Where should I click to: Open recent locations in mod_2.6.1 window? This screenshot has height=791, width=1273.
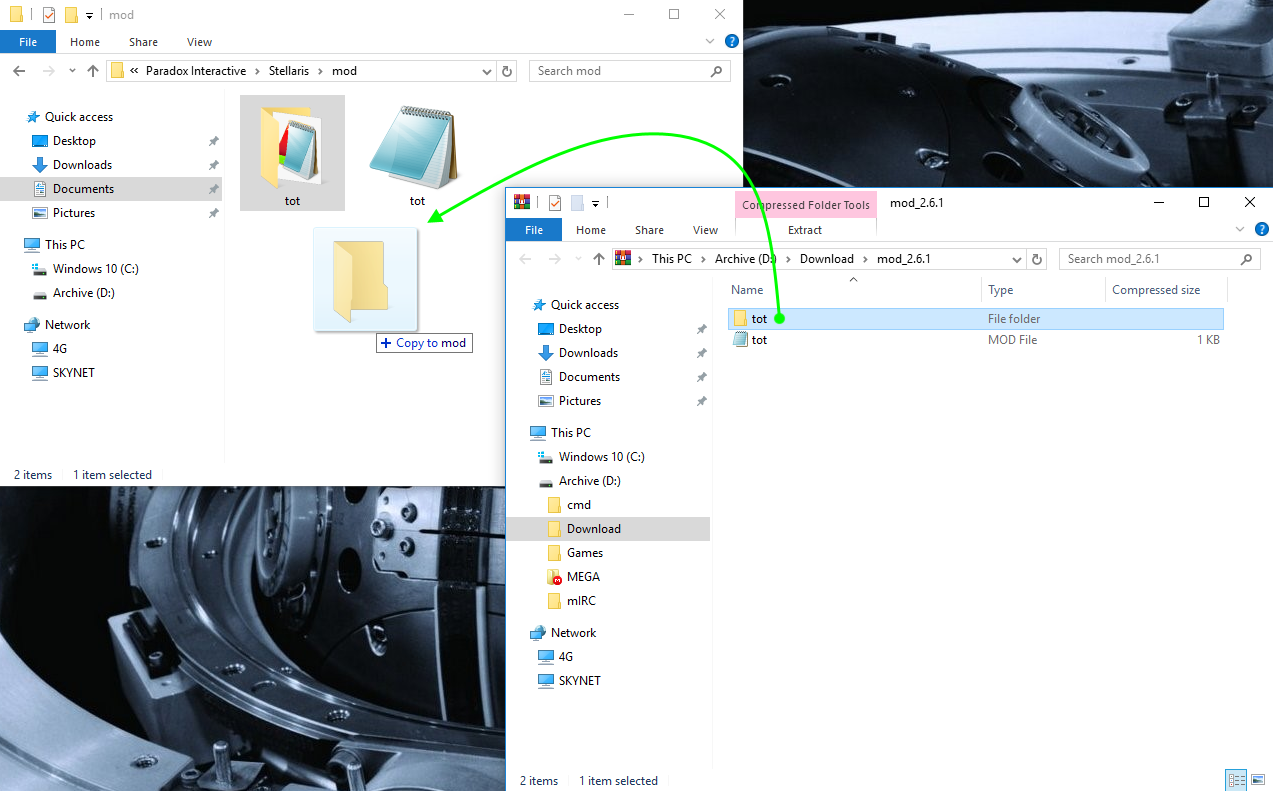point(579,259)
